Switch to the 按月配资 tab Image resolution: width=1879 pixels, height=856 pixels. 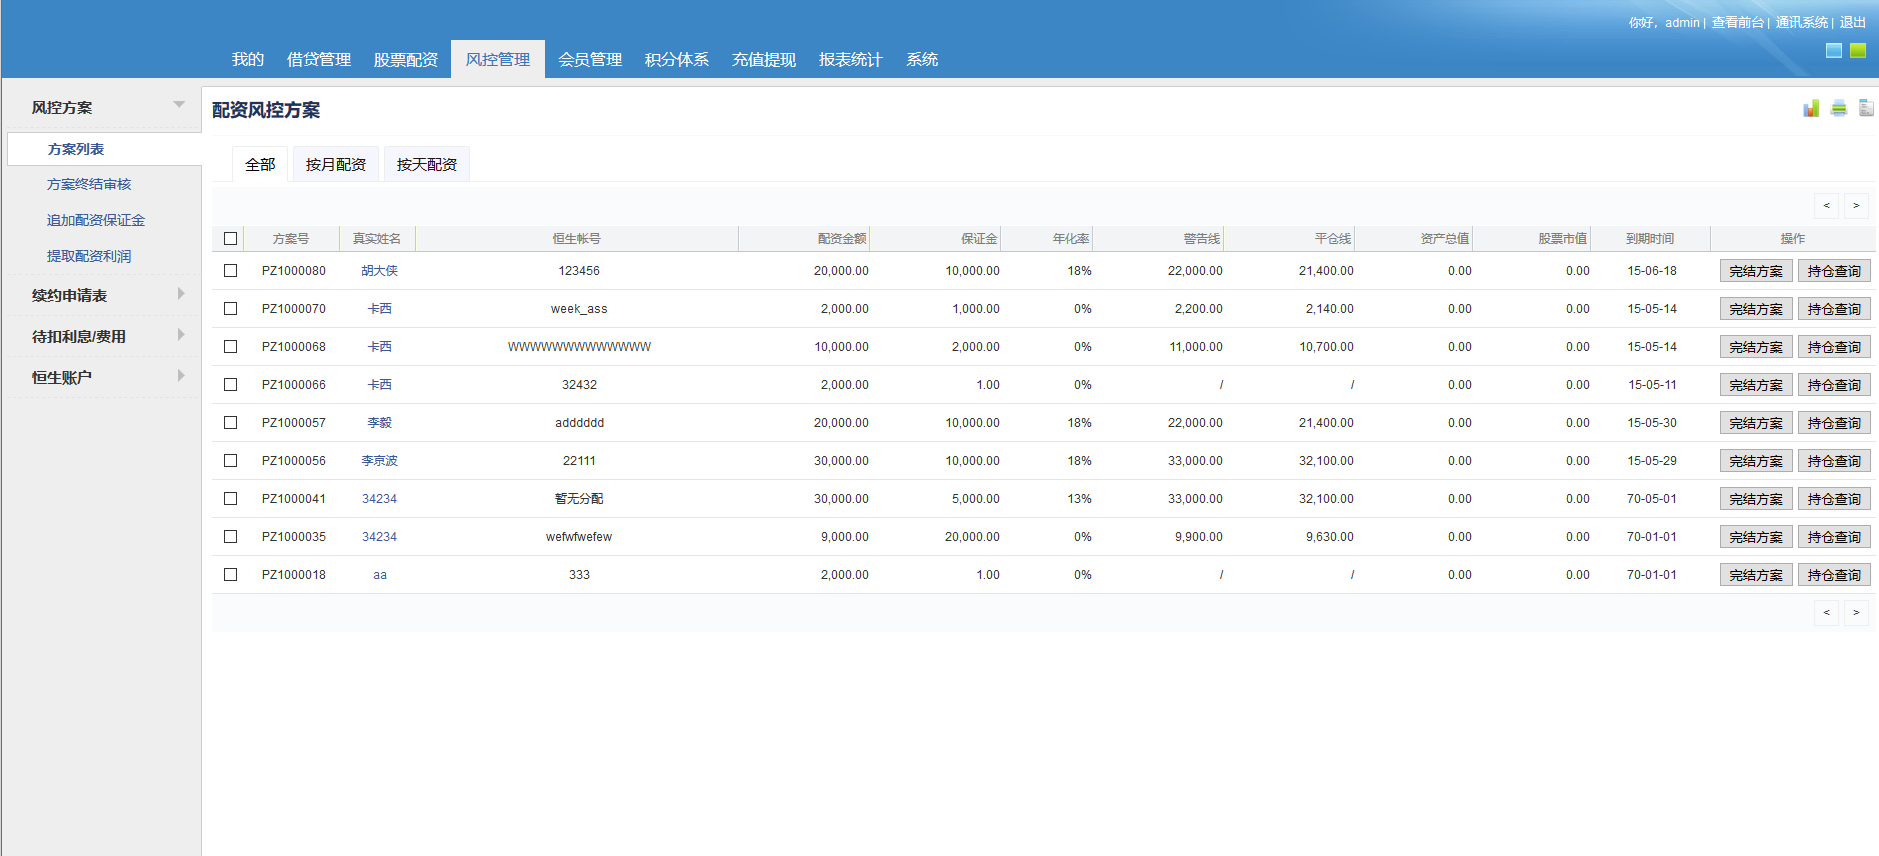pyautogui.click(x=335, y=165)
